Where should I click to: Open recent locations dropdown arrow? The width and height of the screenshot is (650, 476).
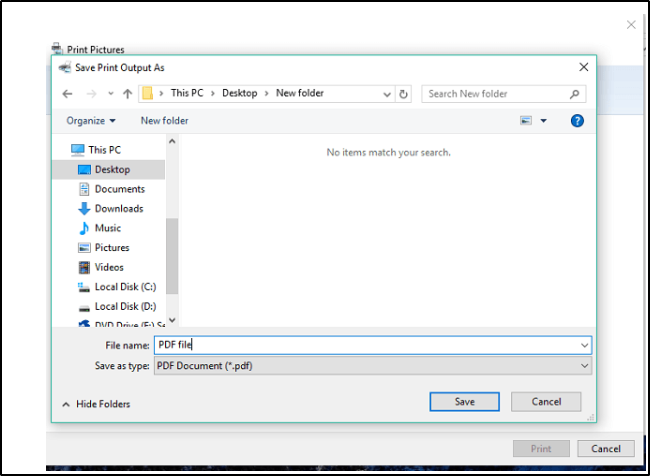111,94
